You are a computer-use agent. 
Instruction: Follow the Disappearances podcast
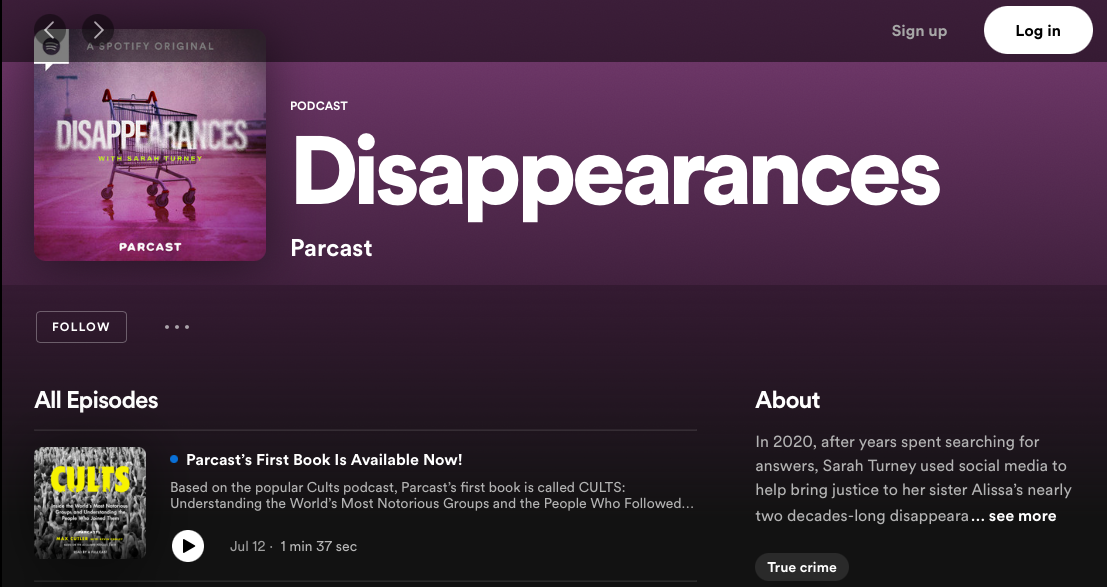coord(81,327)
